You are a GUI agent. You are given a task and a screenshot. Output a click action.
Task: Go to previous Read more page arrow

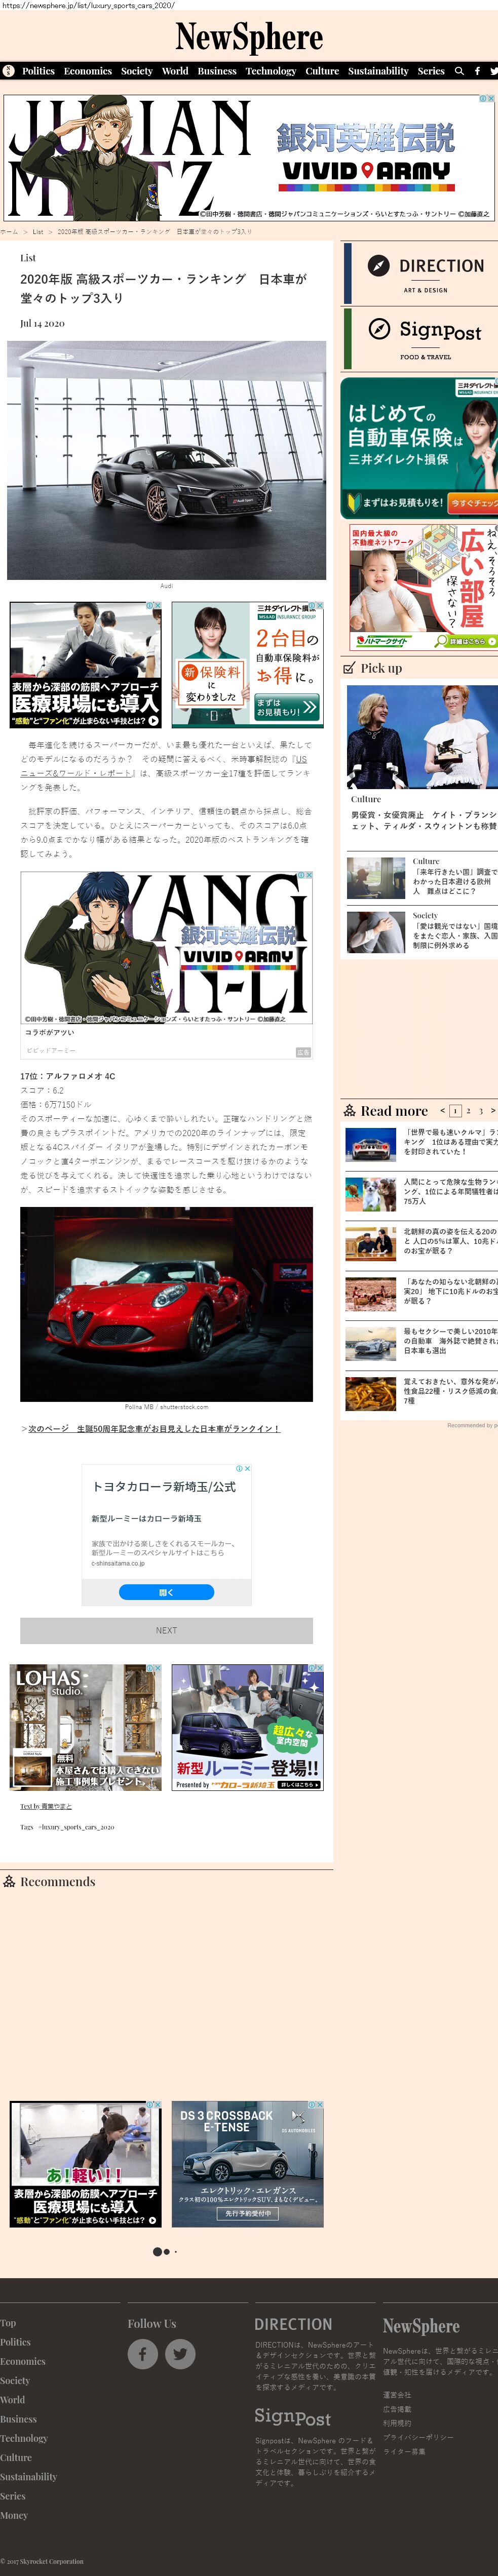[x=442, y=1110]
